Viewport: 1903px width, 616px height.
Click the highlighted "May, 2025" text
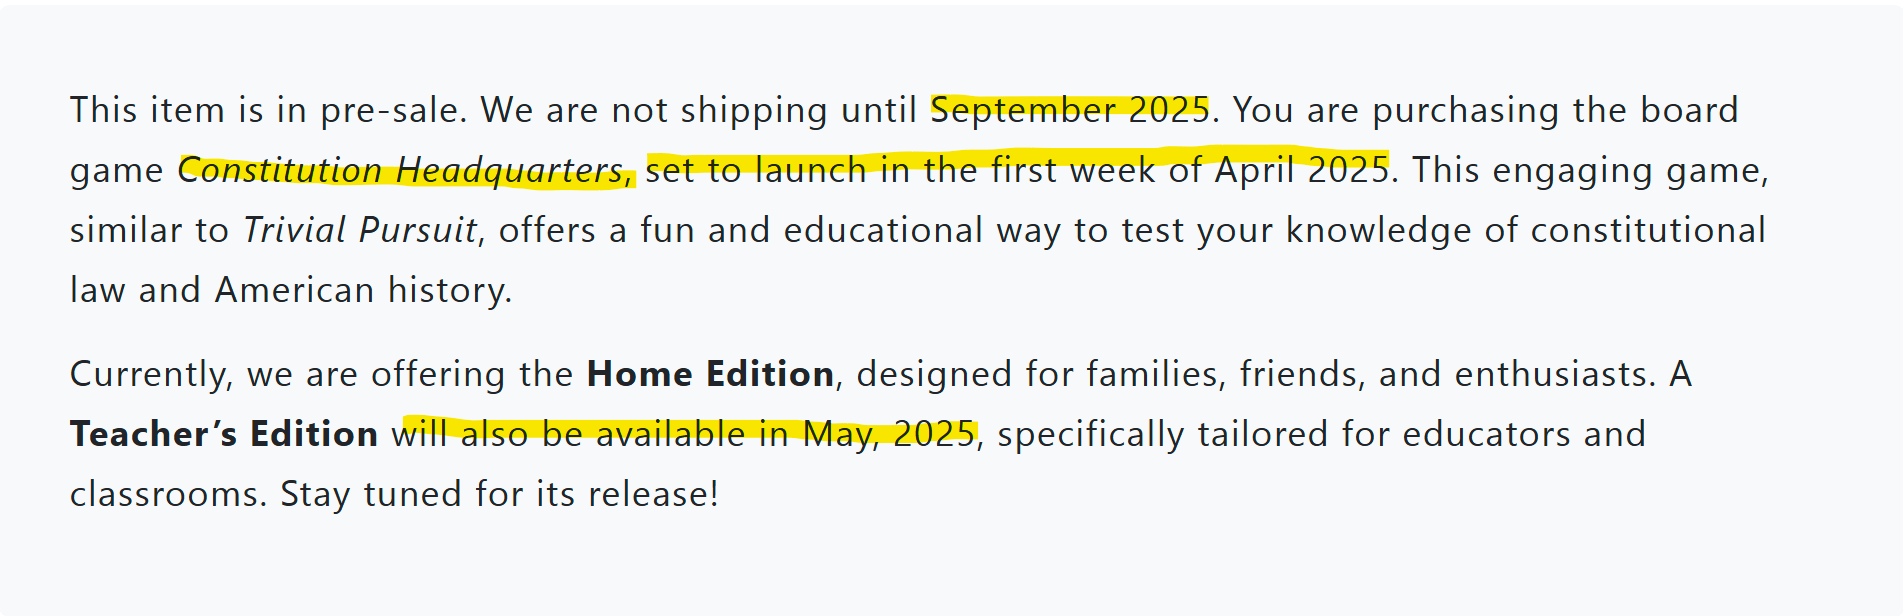(x=890, y=435)
